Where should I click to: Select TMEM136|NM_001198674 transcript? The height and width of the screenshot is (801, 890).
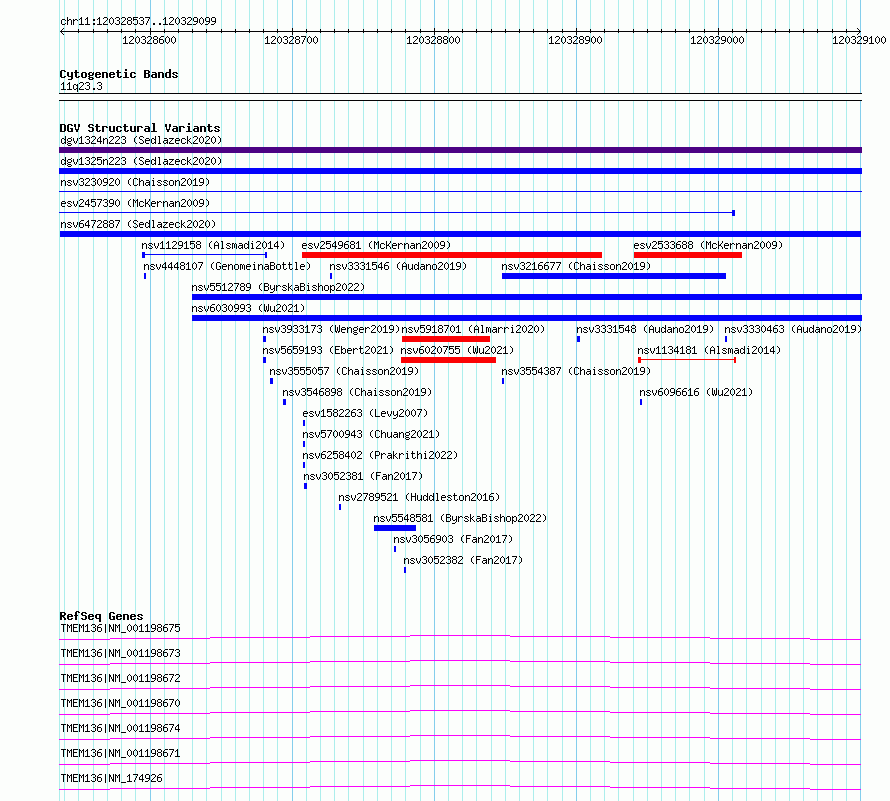click(x=120, y=728)
